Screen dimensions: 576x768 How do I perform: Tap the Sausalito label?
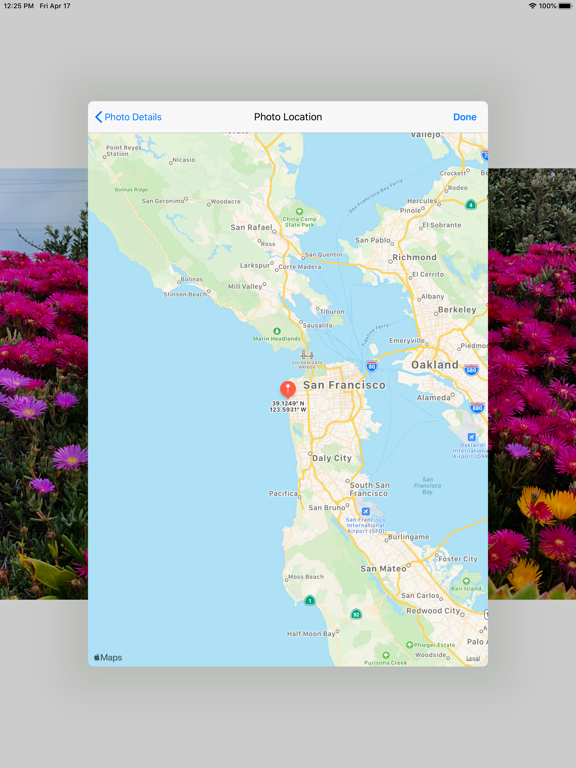tap(318, 325)
